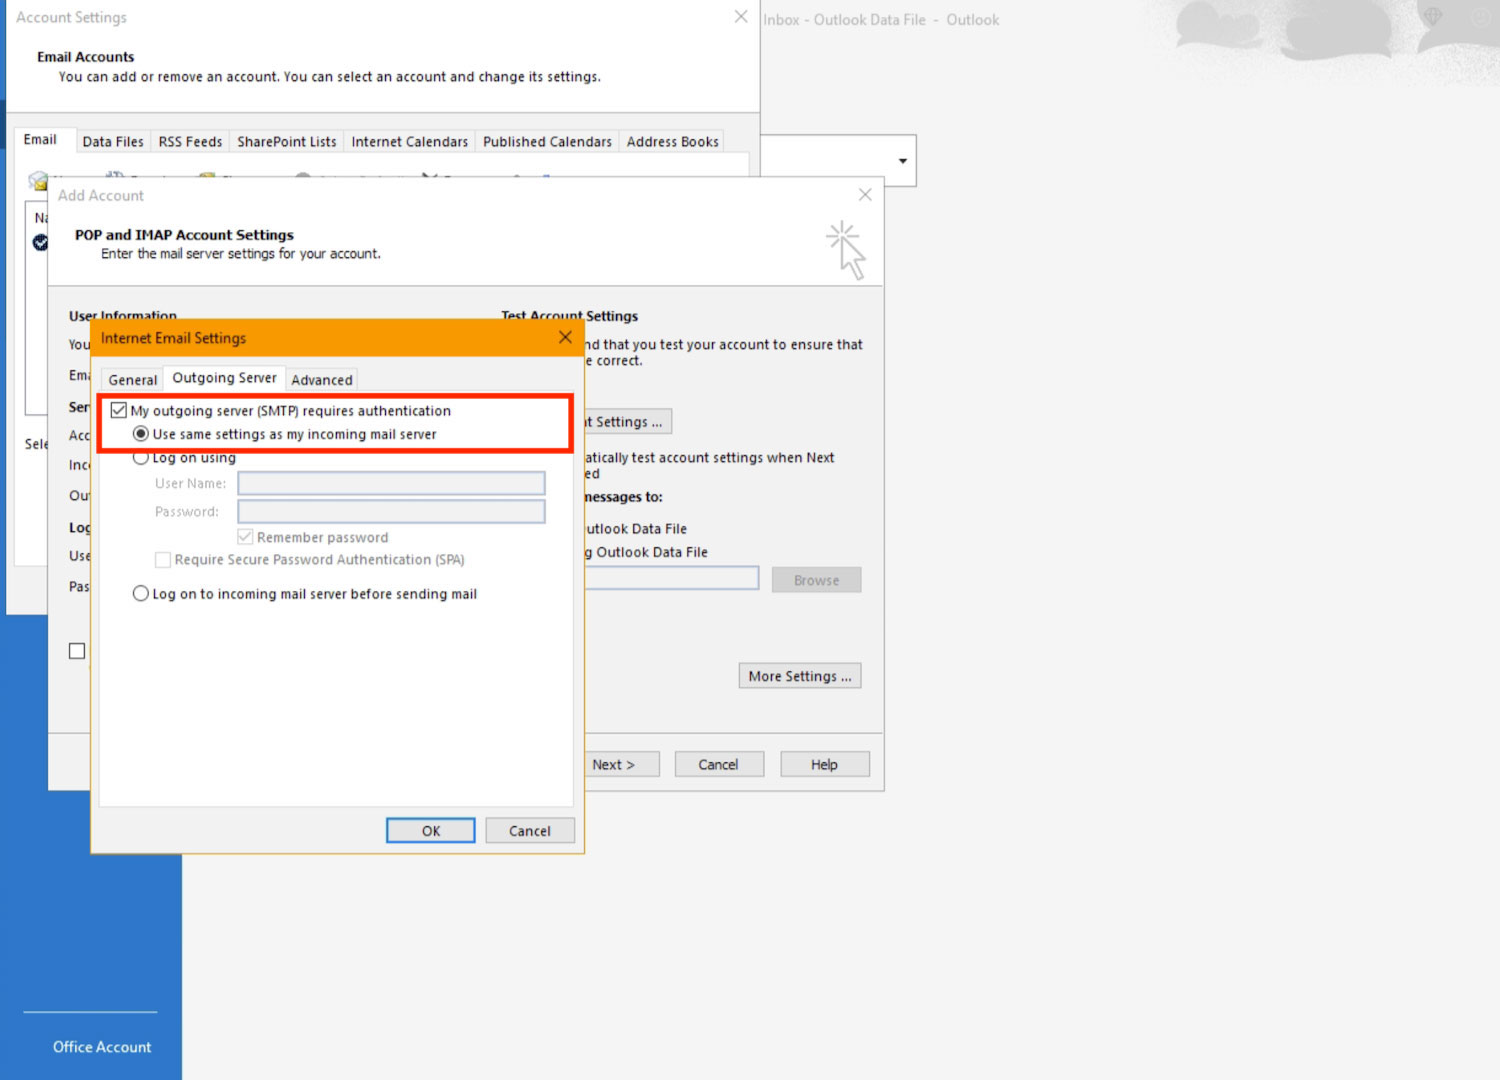Screen dimensions: 1500x1080
Task: Open the dropdown arrow behind Add Account
Action: (x=902, y=161)
